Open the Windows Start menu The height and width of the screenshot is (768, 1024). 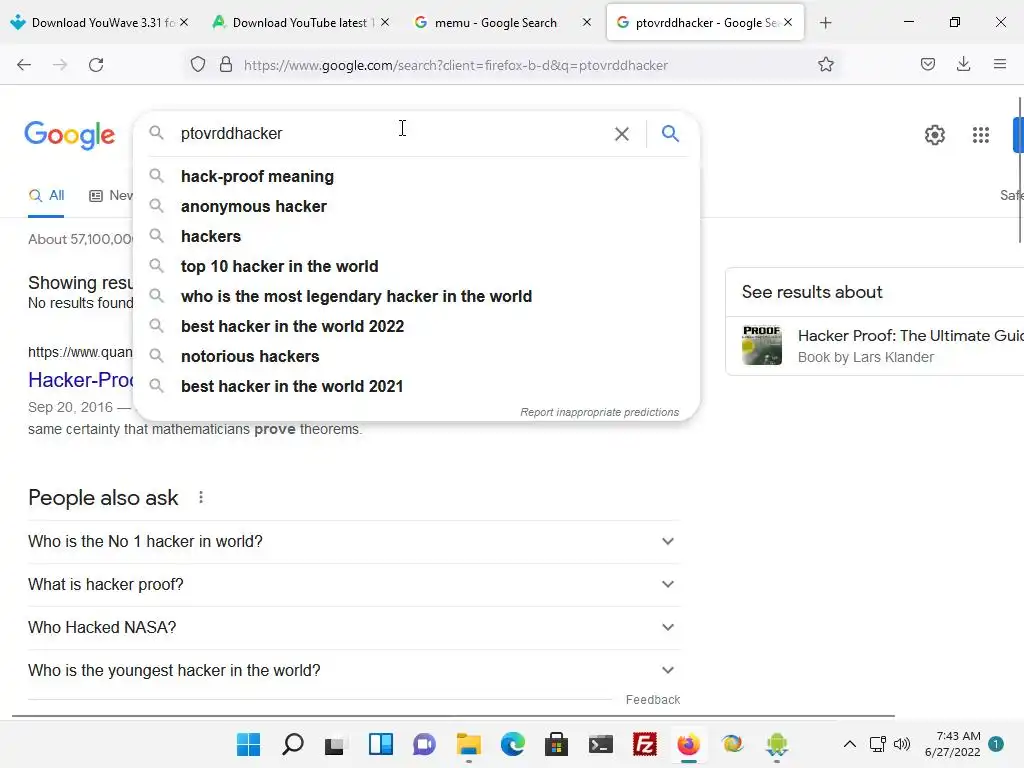(x=248, y=744)
